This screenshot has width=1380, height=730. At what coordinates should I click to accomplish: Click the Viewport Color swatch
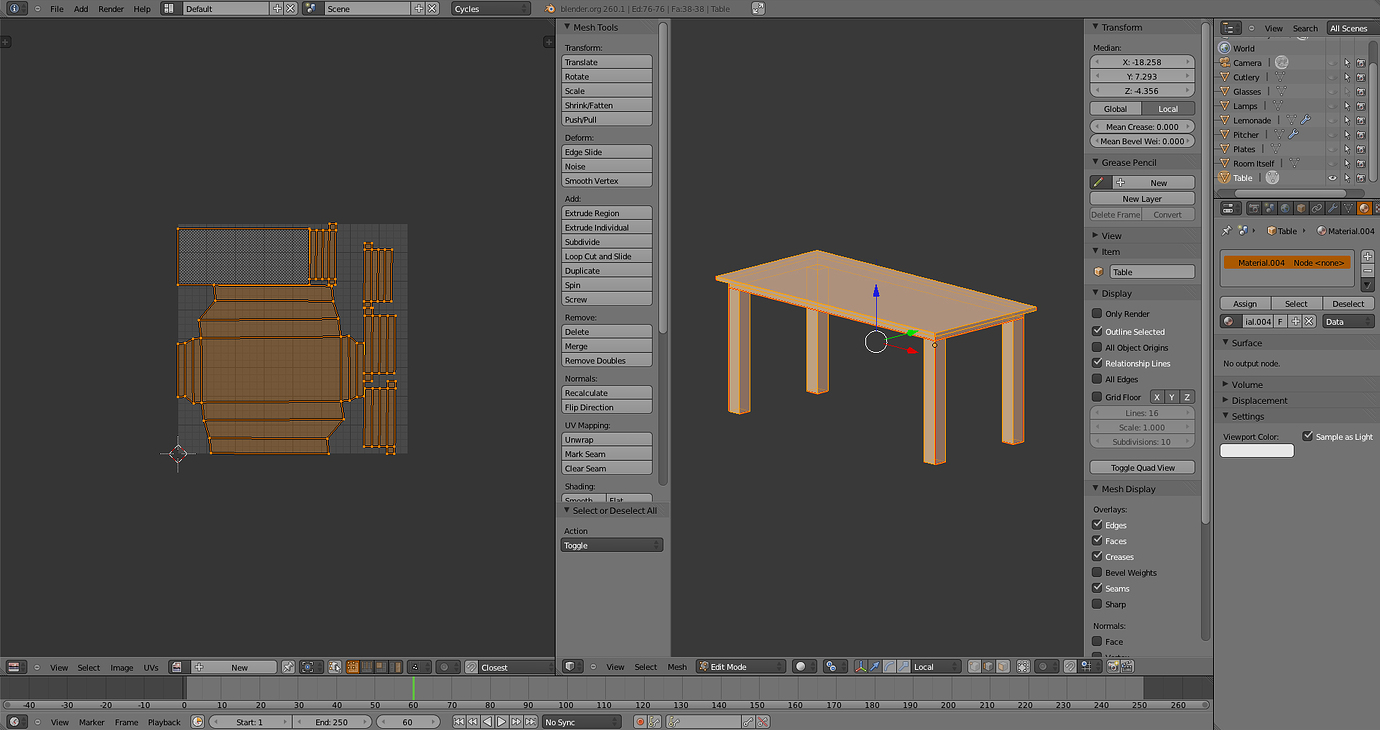tap(1257, 451)
